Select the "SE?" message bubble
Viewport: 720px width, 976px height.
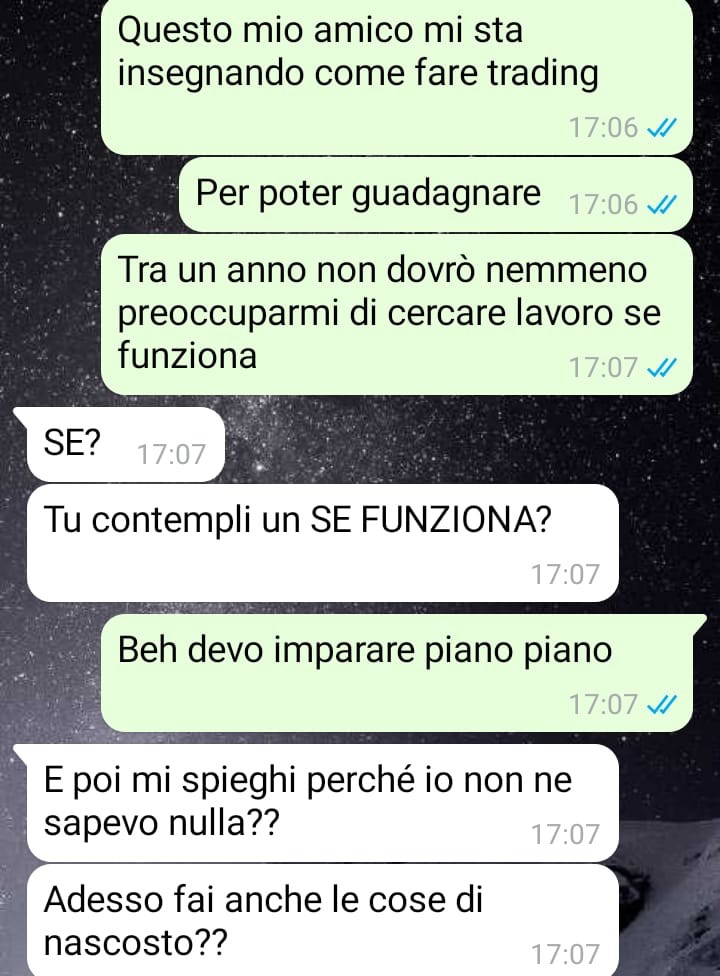[125, 444]
